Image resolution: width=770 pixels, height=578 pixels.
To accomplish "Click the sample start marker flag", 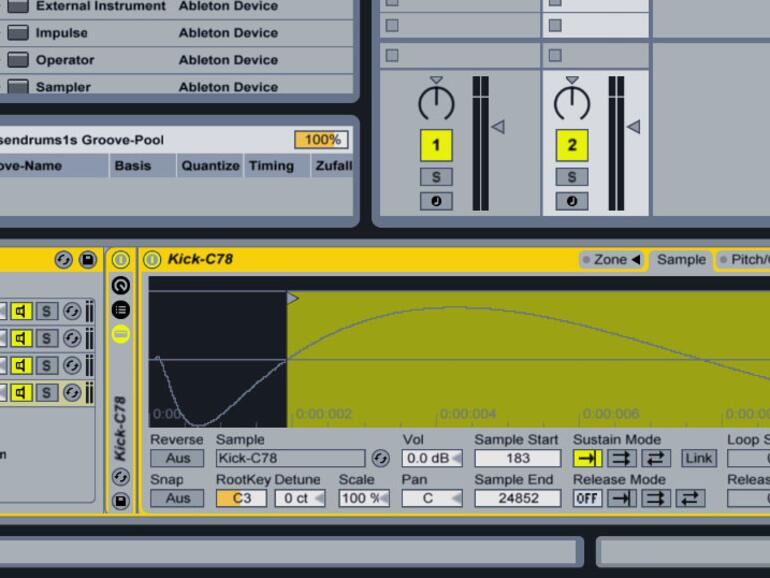I will point(293,298).
